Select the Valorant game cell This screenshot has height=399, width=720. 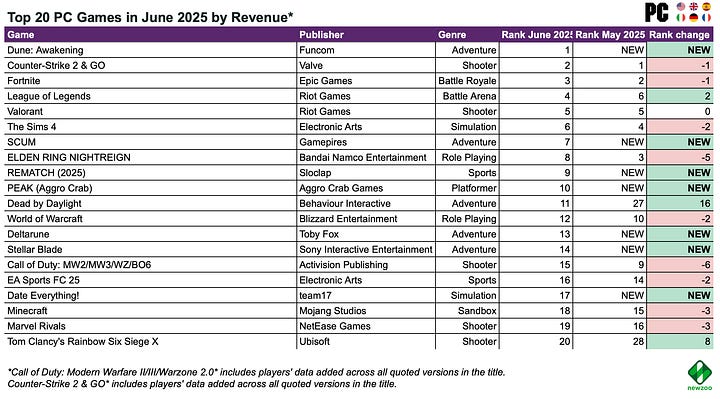coord(151,112)
